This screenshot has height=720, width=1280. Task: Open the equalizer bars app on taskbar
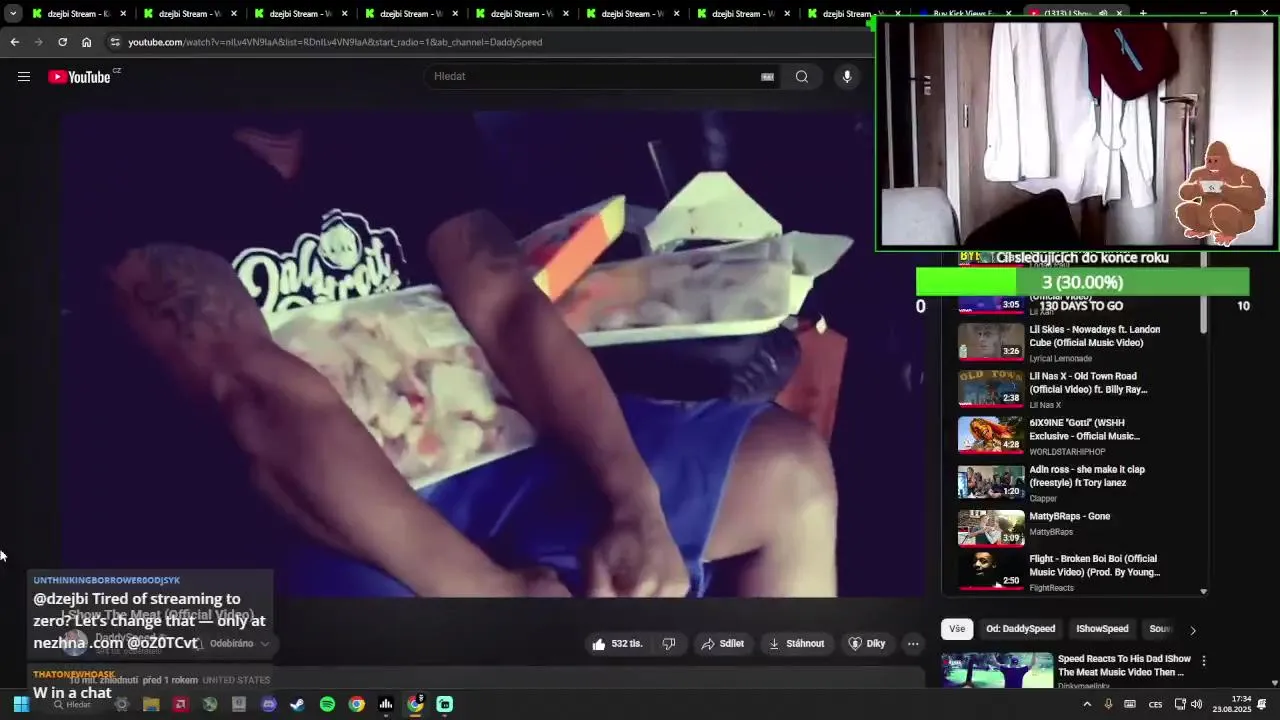point(385,704)
